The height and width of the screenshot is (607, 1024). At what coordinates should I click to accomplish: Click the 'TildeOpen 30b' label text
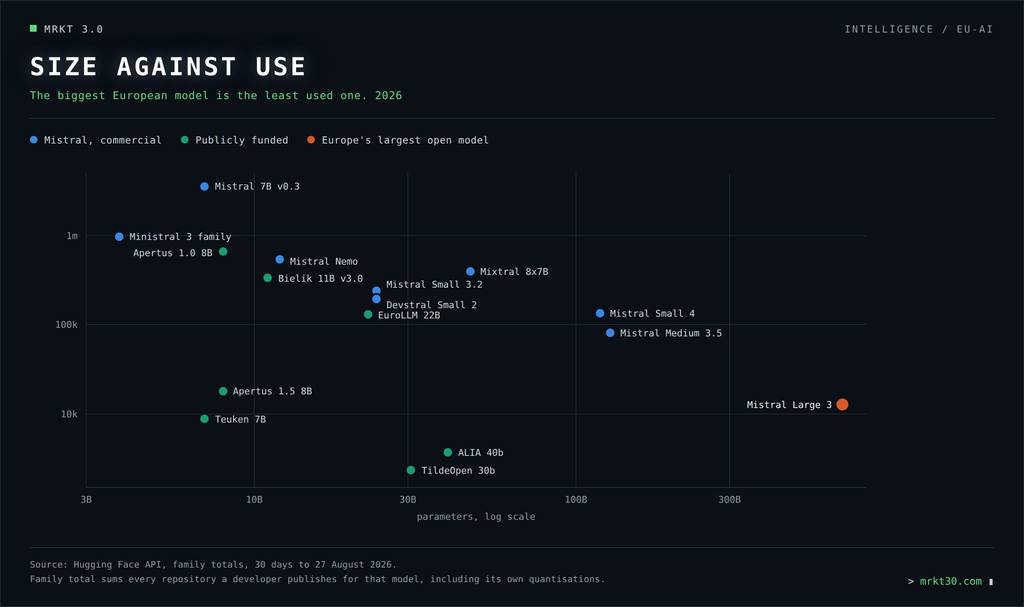(458, 470)
